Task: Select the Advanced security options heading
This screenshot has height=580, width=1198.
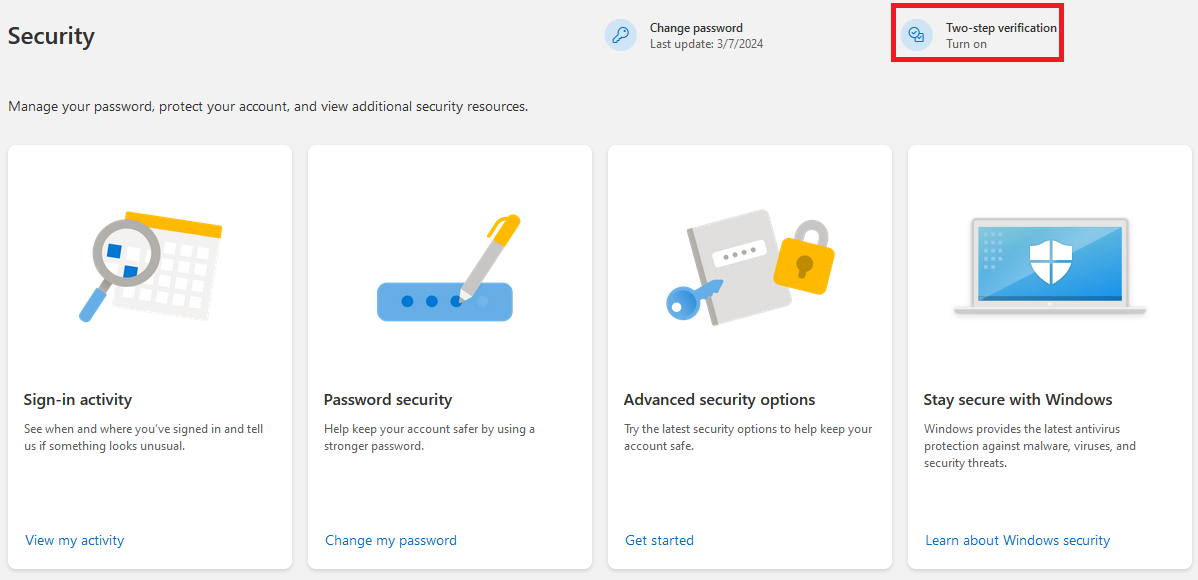Action: pos(719,400)
